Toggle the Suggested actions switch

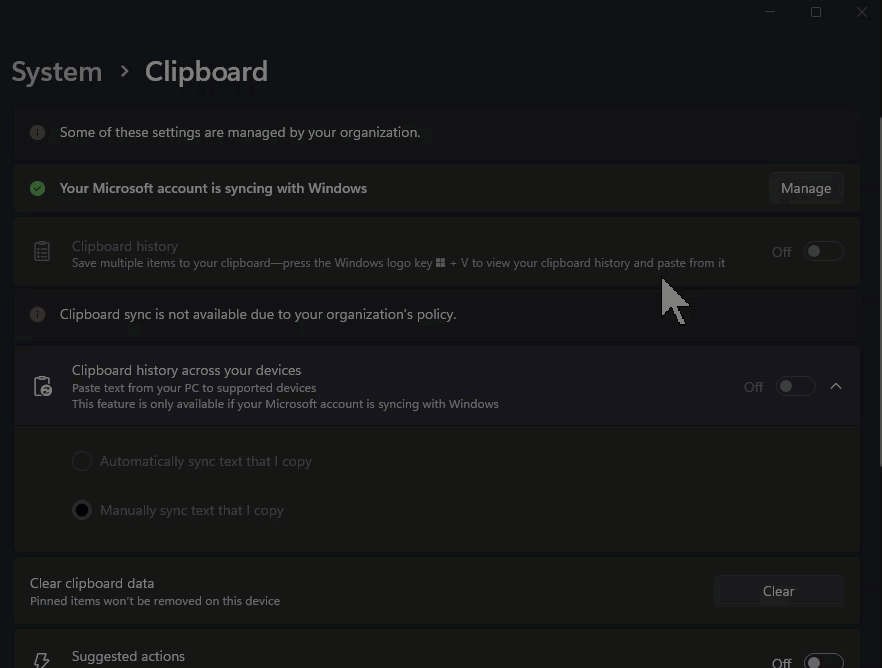pyautogui.click(x=824, y=661)
